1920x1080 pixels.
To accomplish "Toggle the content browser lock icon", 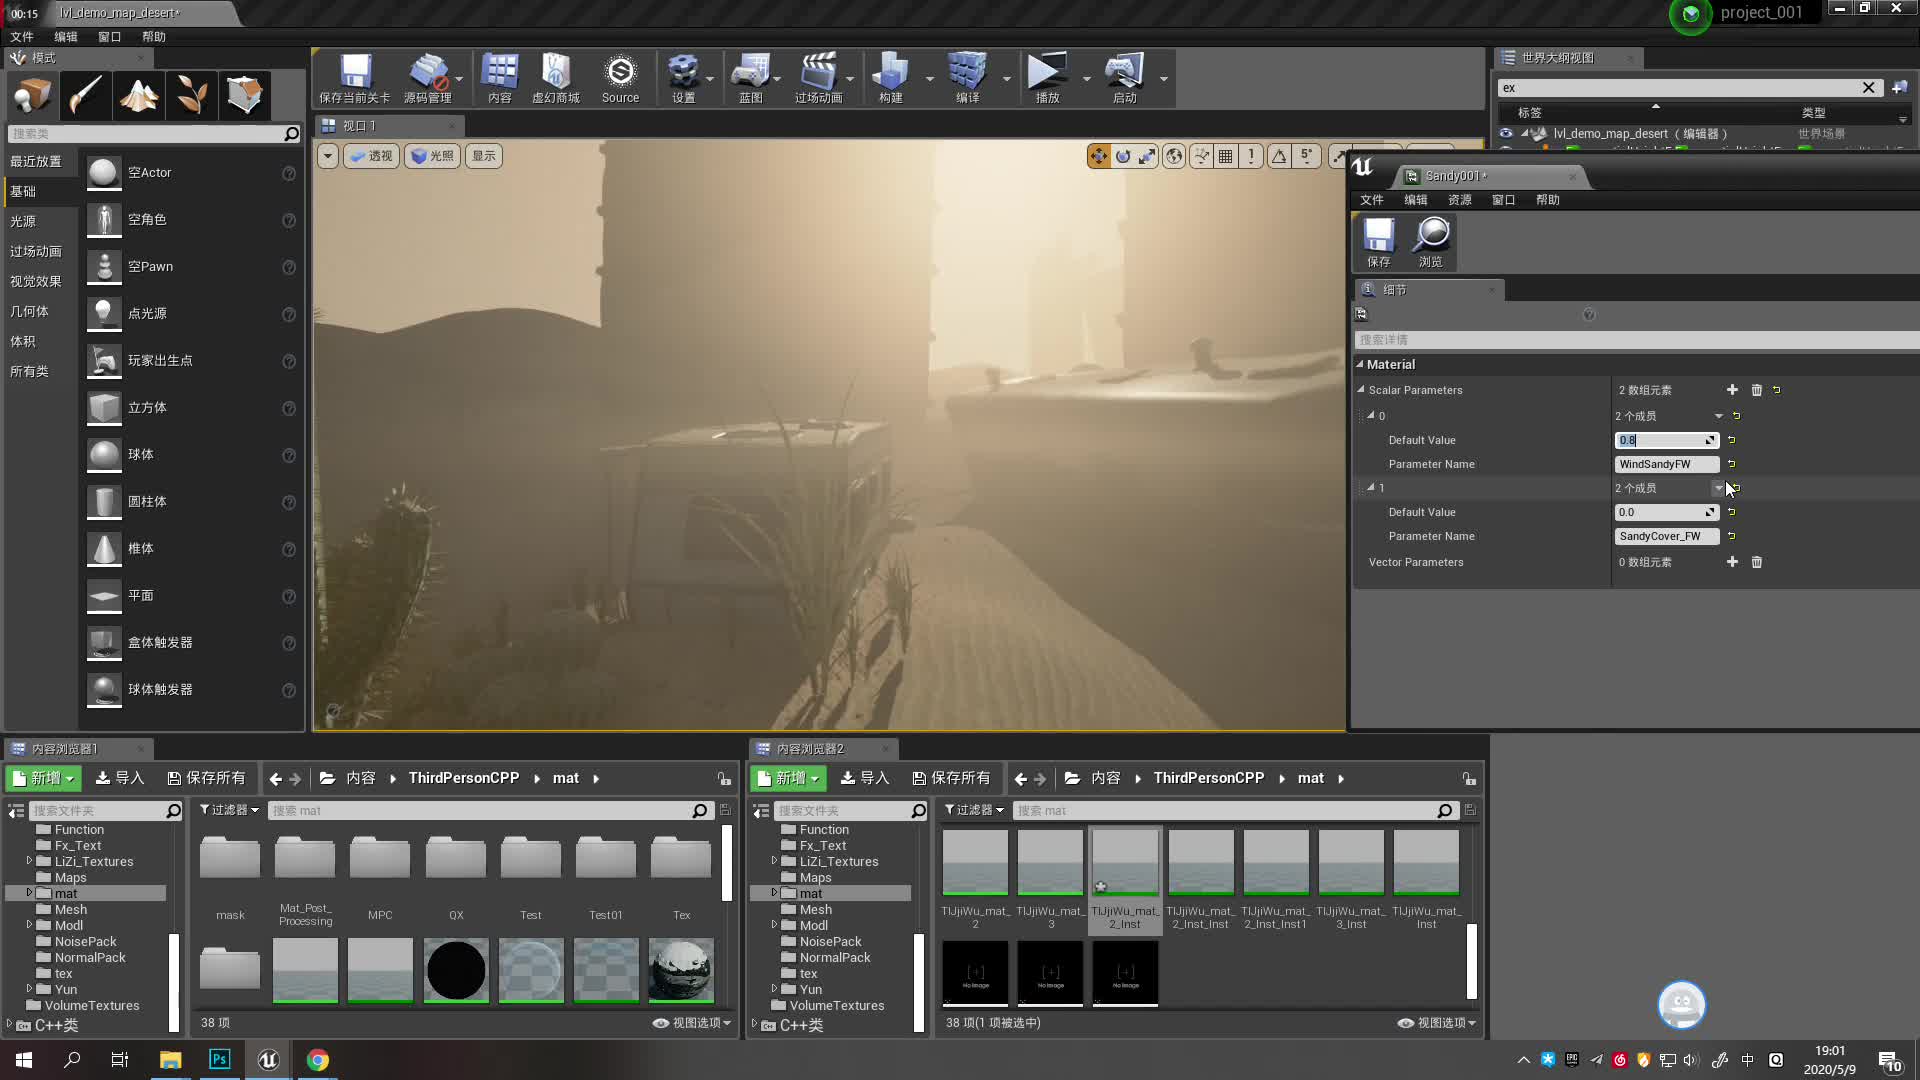I will pyautogui.click(x=724, y=778).
